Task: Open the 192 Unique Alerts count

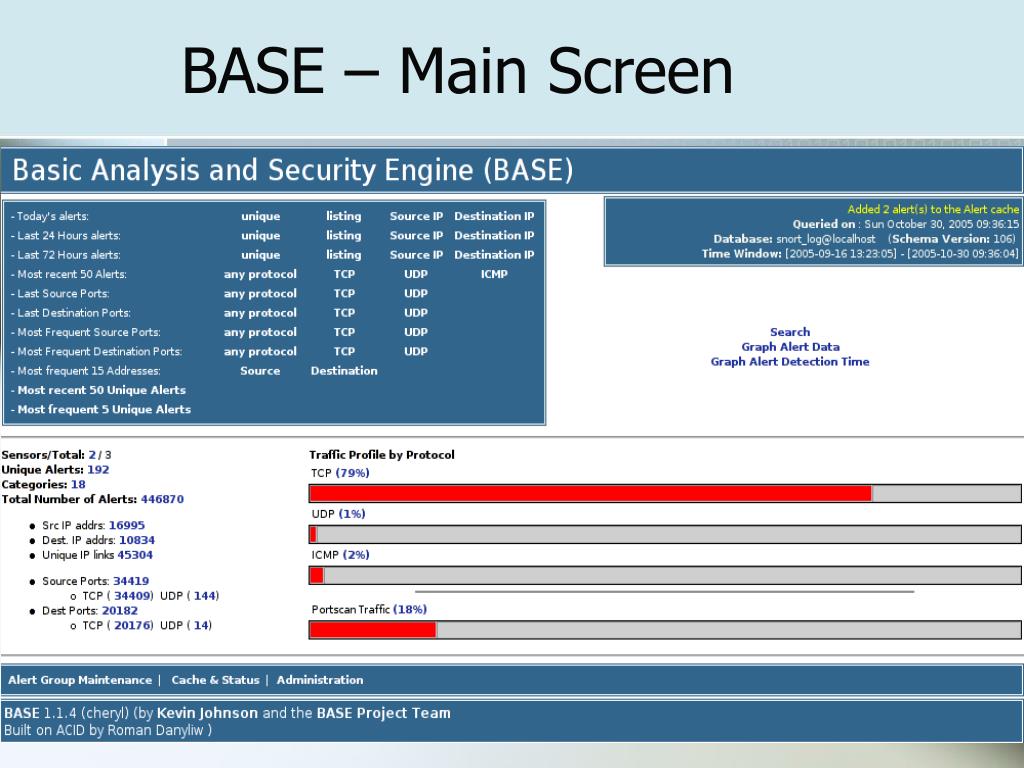Action: coord(98,470)
